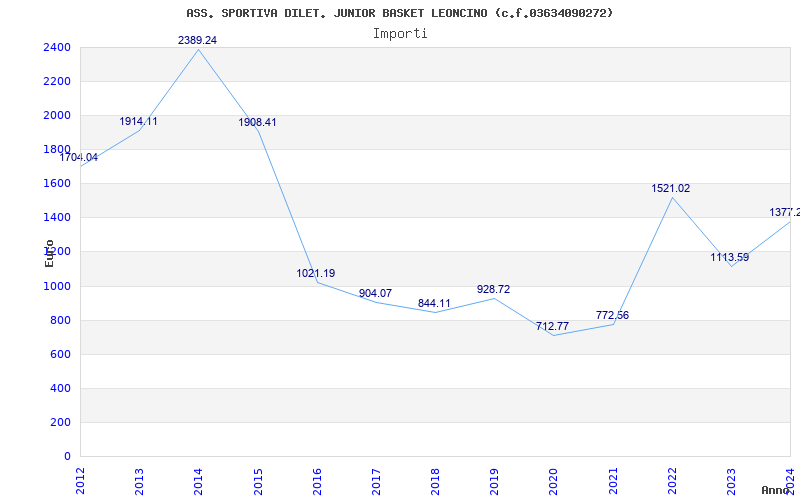Select the 2200 y-axis tick label
800x500 pixels.
pos(57,82)
